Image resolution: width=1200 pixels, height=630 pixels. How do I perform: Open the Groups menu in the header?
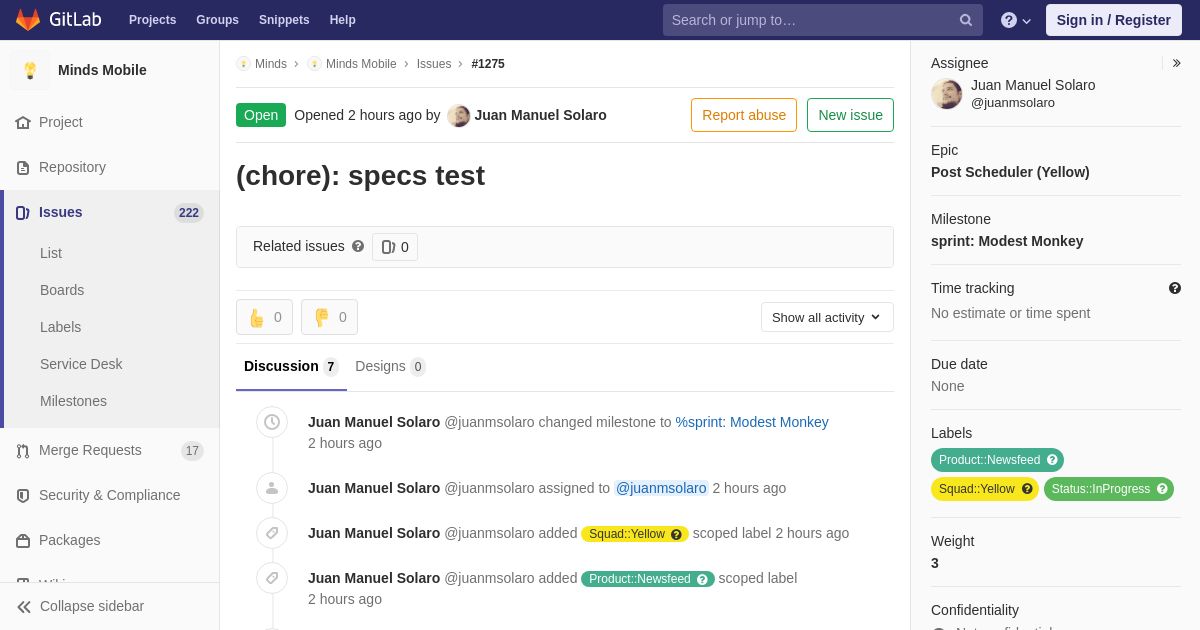point(217,20)
